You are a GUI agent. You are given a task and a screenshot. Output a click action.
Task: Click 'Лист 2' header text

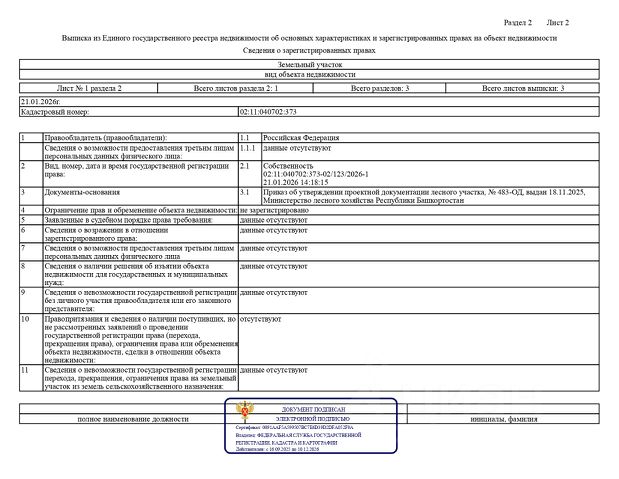point(557,23)
